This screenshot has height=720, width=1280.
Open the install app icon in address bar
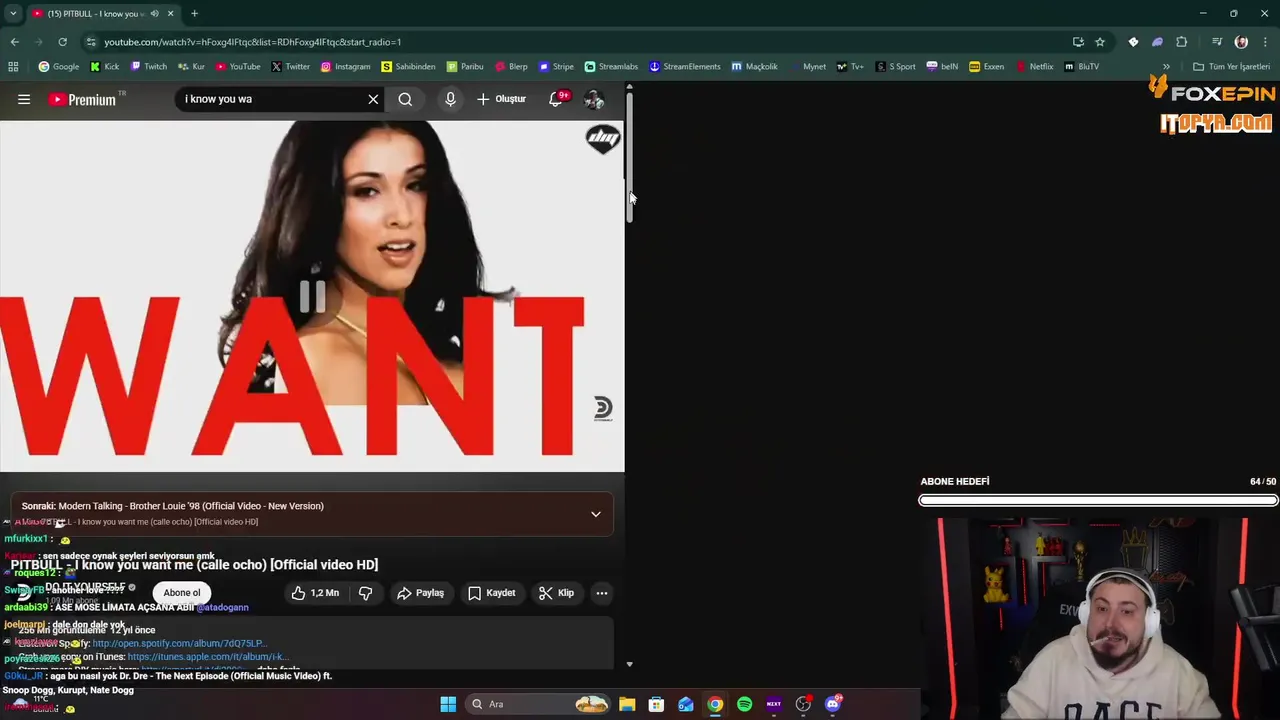1078,42
